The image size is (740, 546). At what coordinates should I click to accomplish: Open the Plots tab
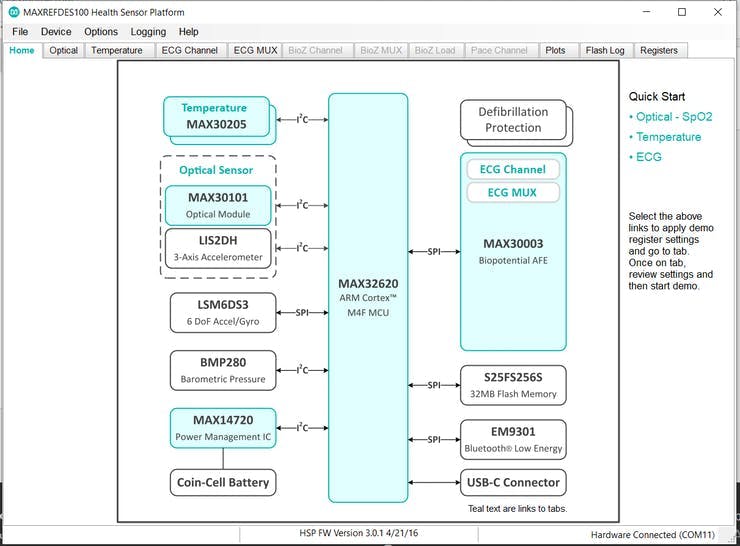click(x=555, y=50)
